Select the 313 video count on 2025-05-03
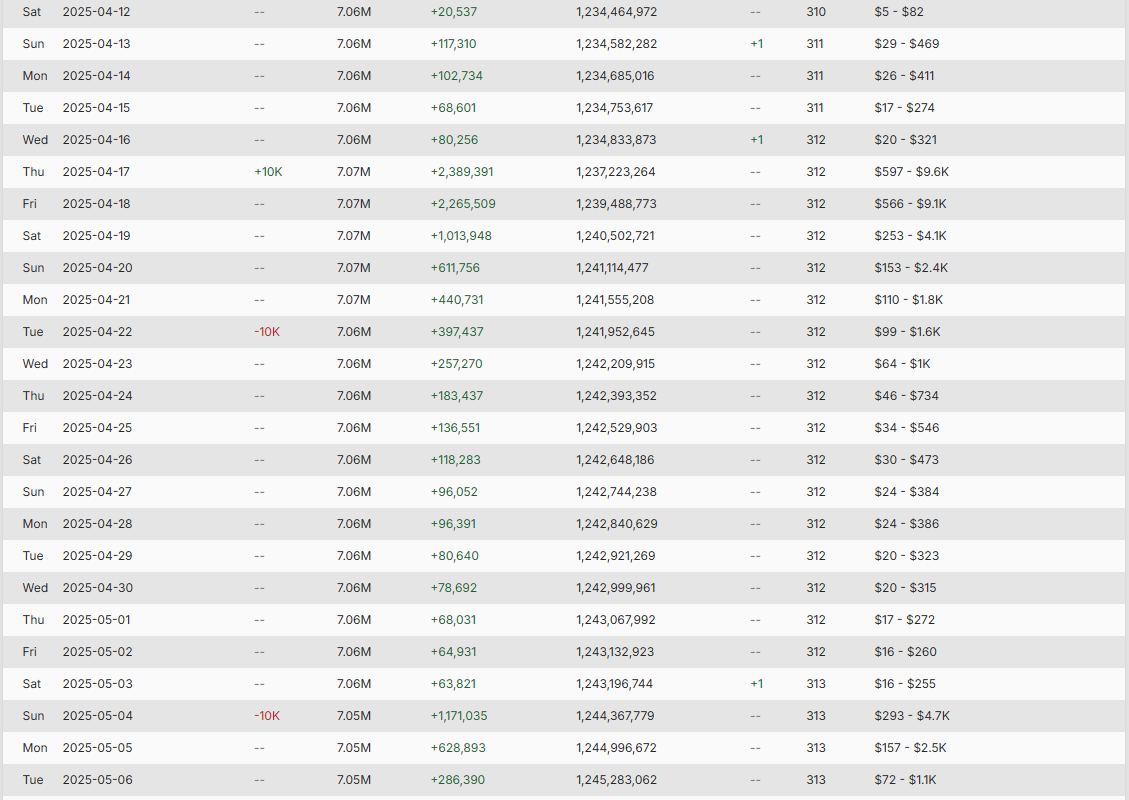The image size is (1129, 800). click(816, 684)
